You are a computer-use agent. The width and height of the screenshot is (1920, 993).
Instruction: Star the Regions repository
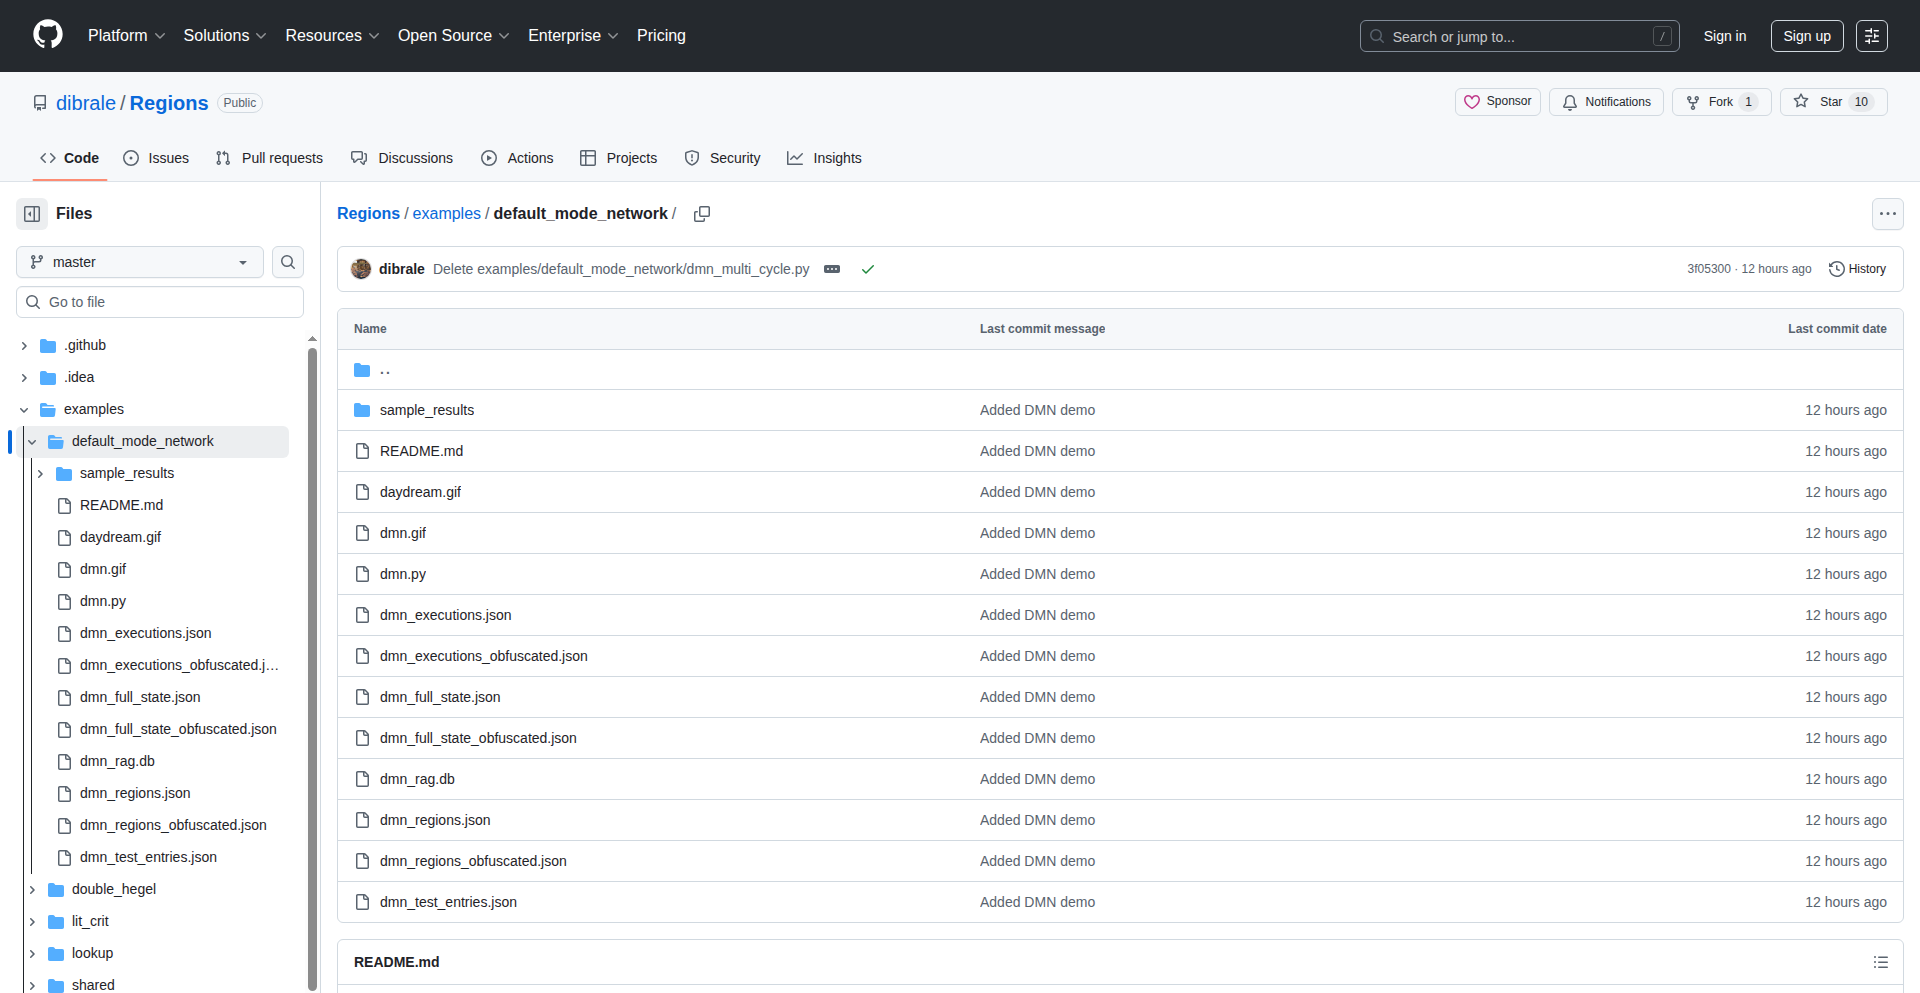pyautogui.click(x=1833, y=102)
